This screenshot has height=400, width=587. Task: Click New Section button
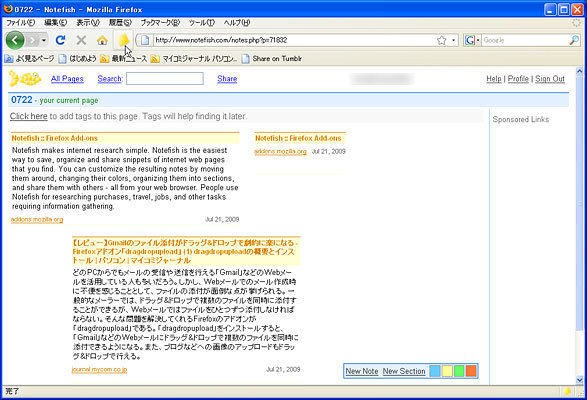pos(404,371)
